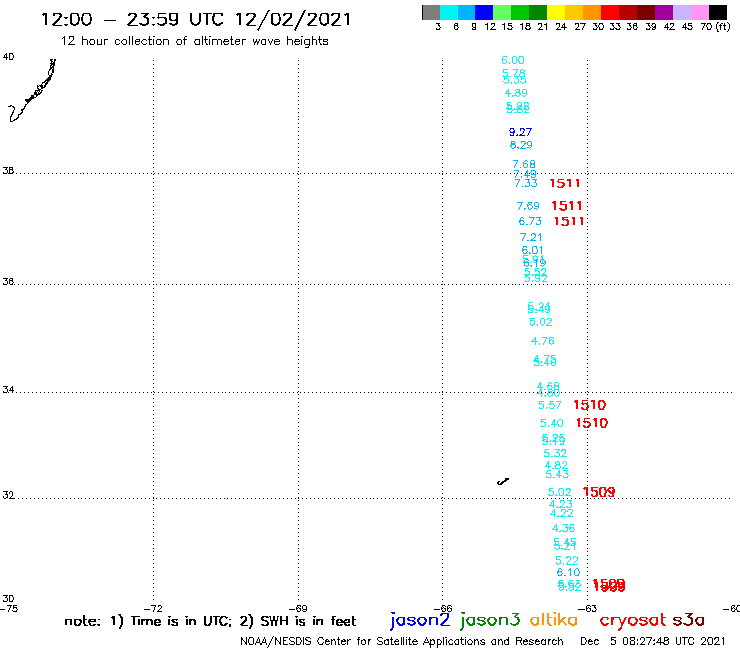Screen dimensions: 740x650
Task: Click the 5.32 wave height value
Action: pyautogui.click(x=555, y=454)
